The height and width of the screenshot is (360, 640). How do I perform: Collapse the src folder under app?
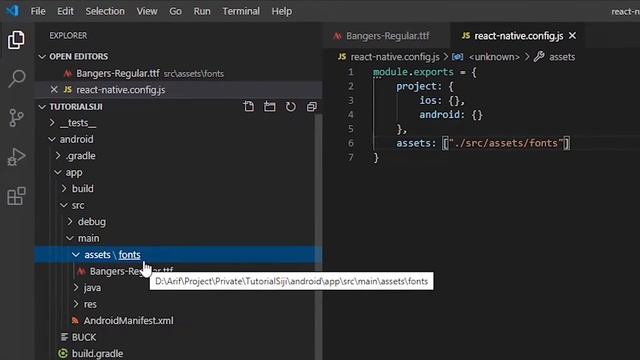coord(64,205)
